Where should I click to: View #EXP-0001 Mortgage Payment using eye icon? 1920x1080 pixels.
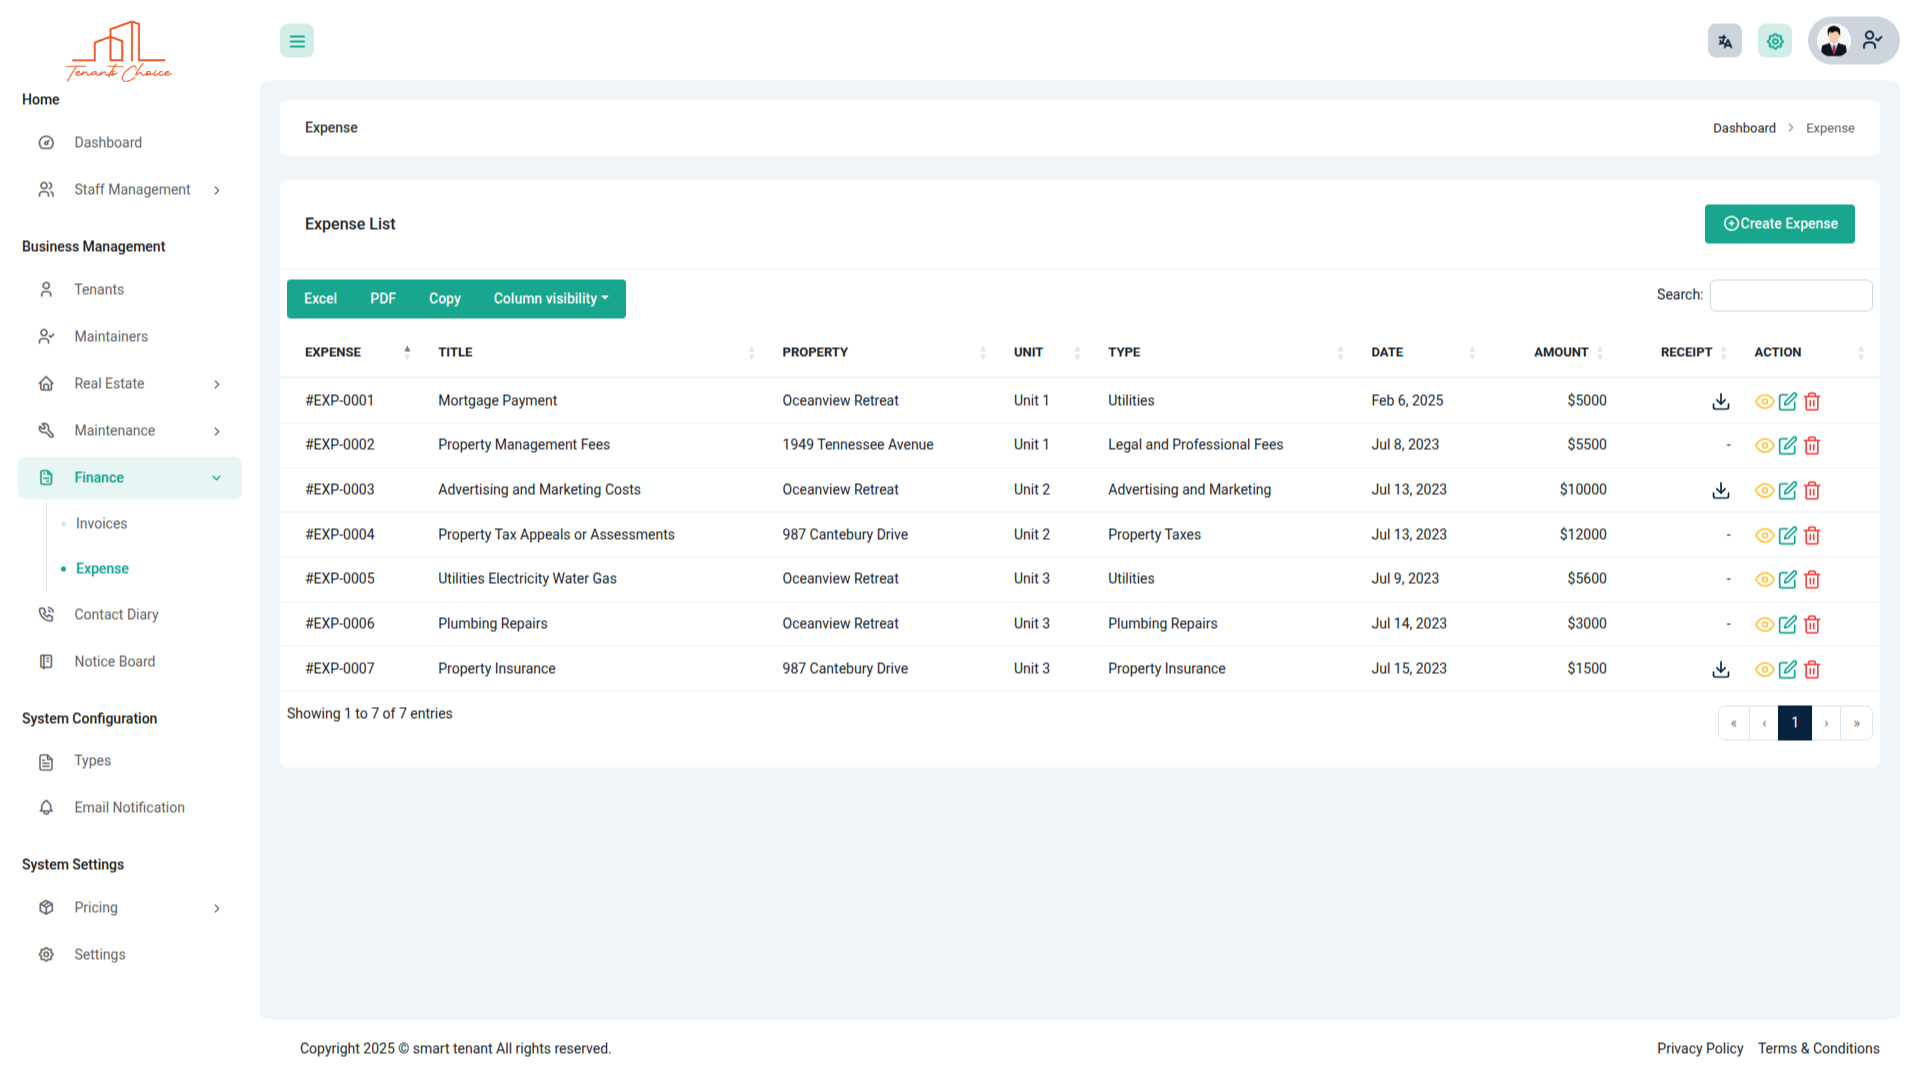(x=1764, y=401)
